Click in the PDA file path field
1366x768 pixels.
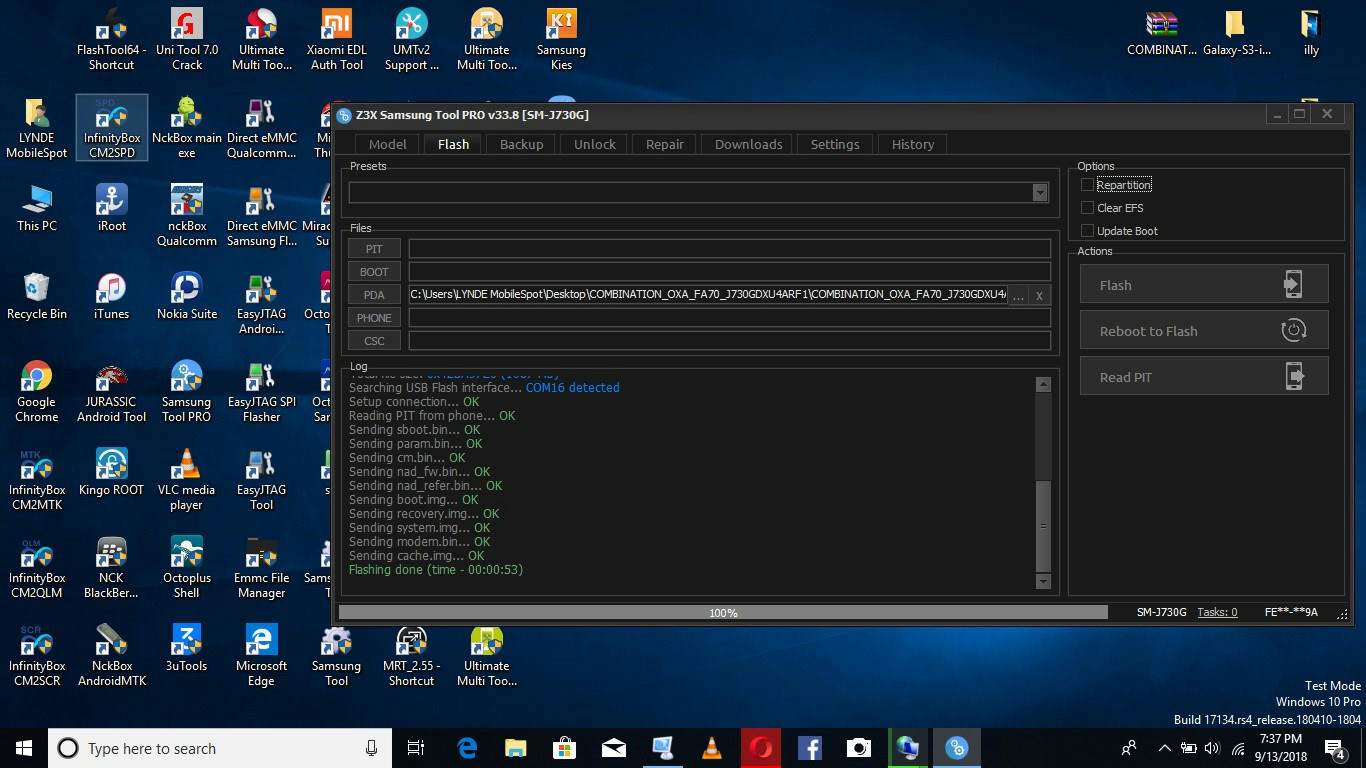708,295
